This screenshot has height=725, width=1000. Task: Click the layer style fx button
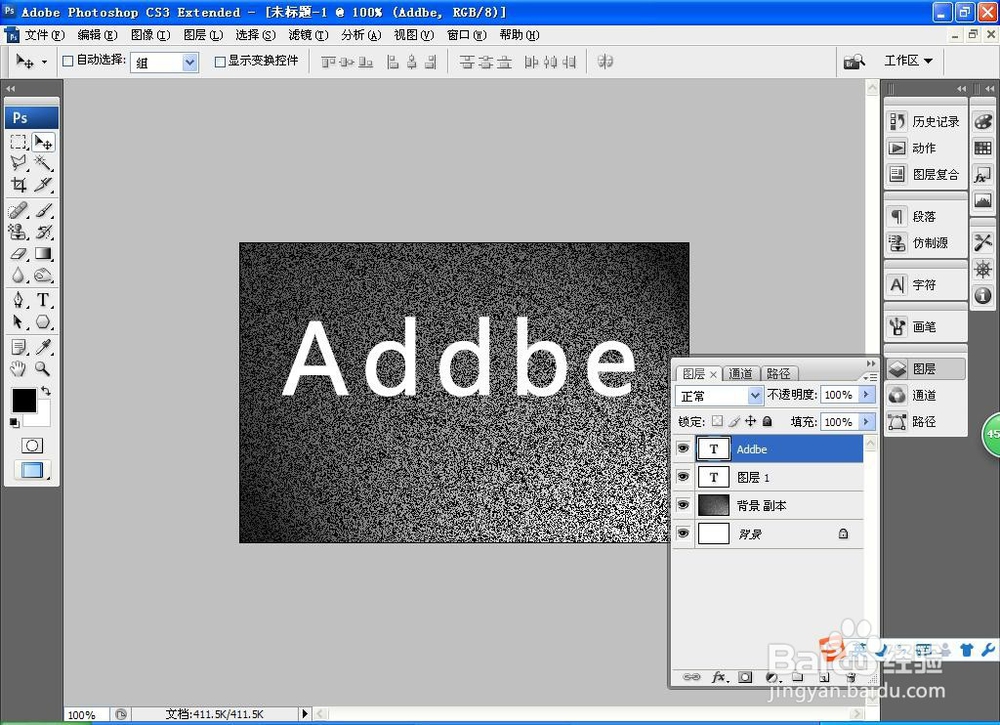click(719, 677)
